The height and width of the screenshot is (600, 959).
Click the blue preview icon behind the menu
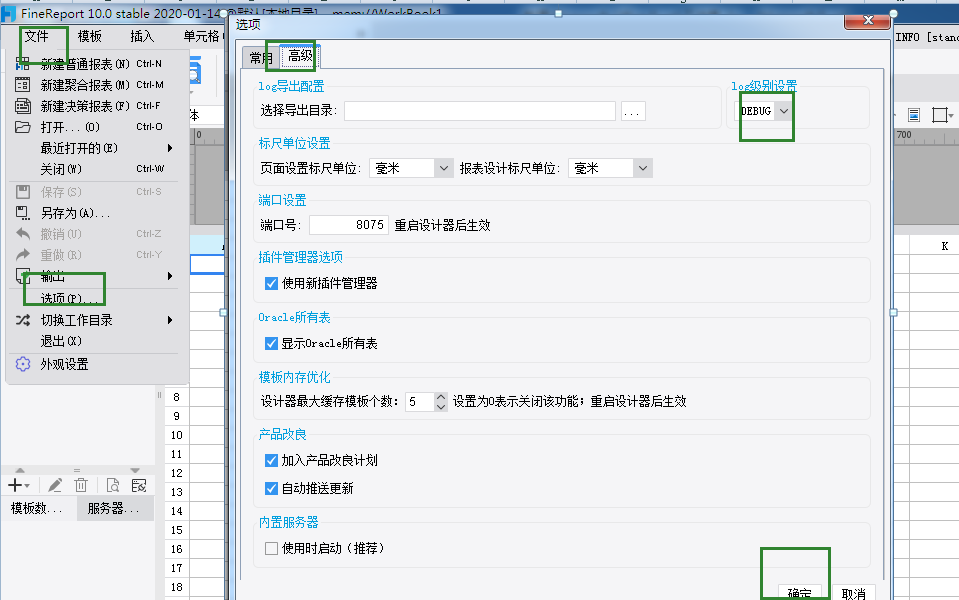click(x=194, y=70)
